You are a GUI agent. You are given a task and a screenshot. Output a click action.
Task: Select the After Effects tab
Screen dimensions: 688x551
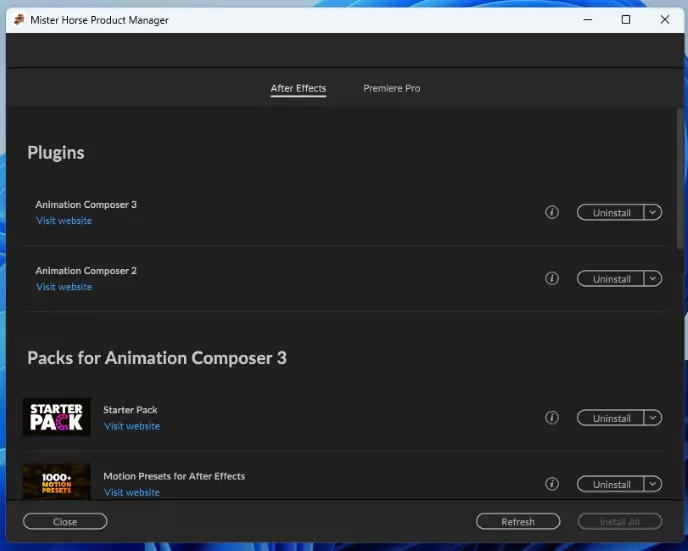[x=298, y=88]
